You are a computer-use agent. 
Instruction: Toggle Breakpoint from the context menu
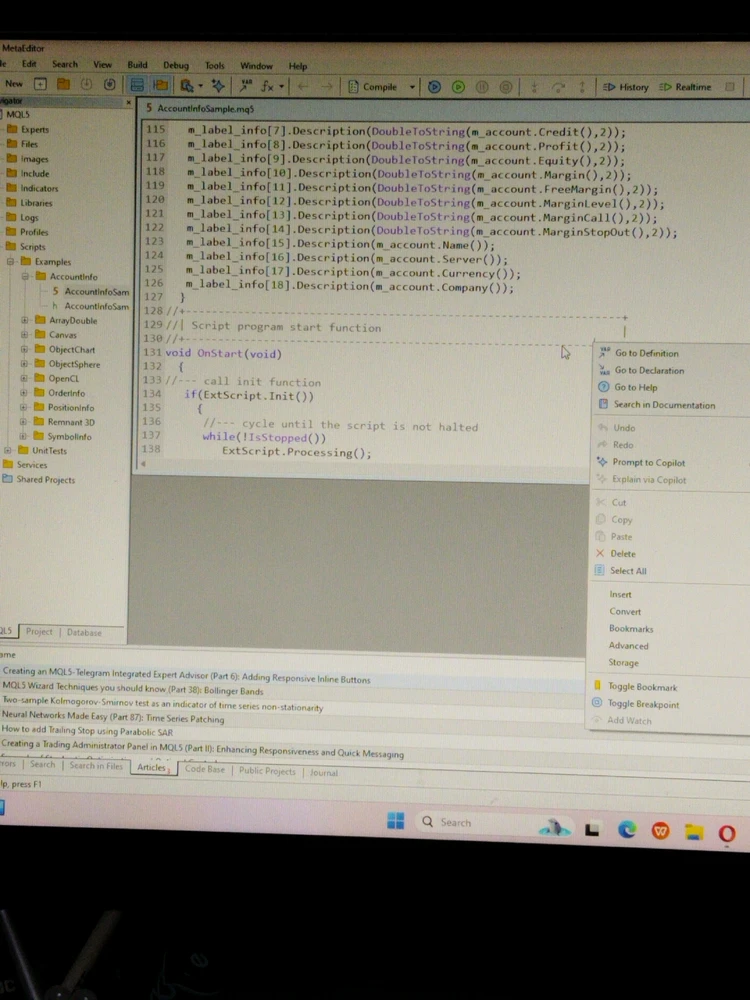(643, 704)
